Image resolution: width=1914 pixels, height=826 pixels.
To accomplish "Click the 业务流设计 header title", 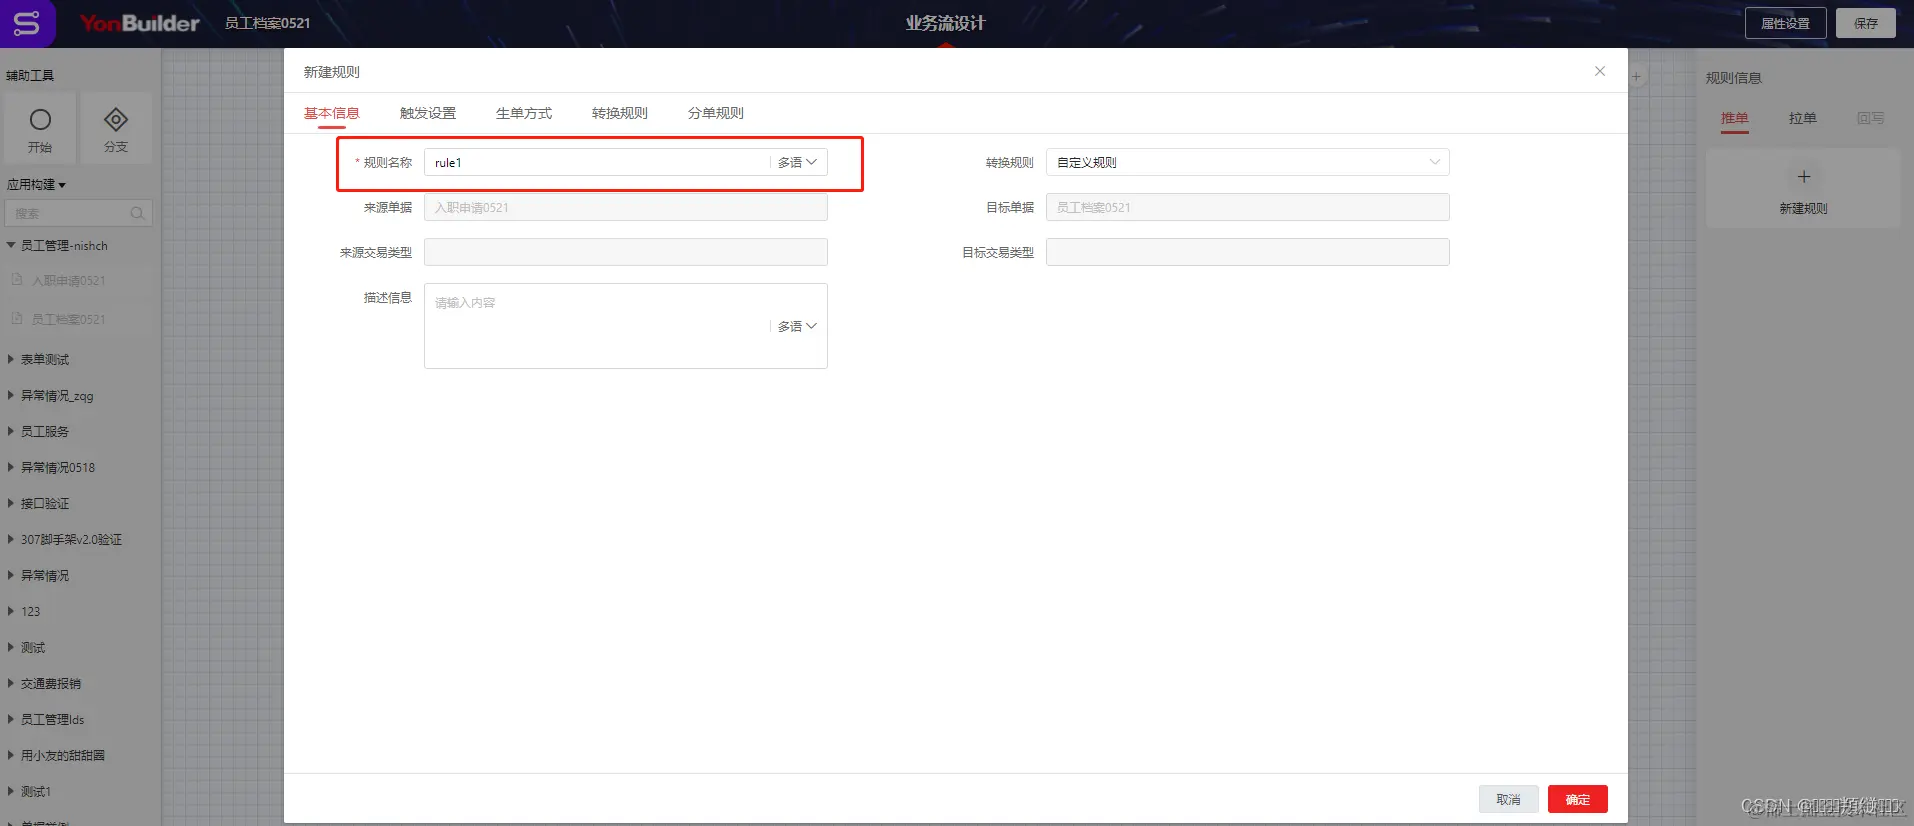I will (945, 23).
